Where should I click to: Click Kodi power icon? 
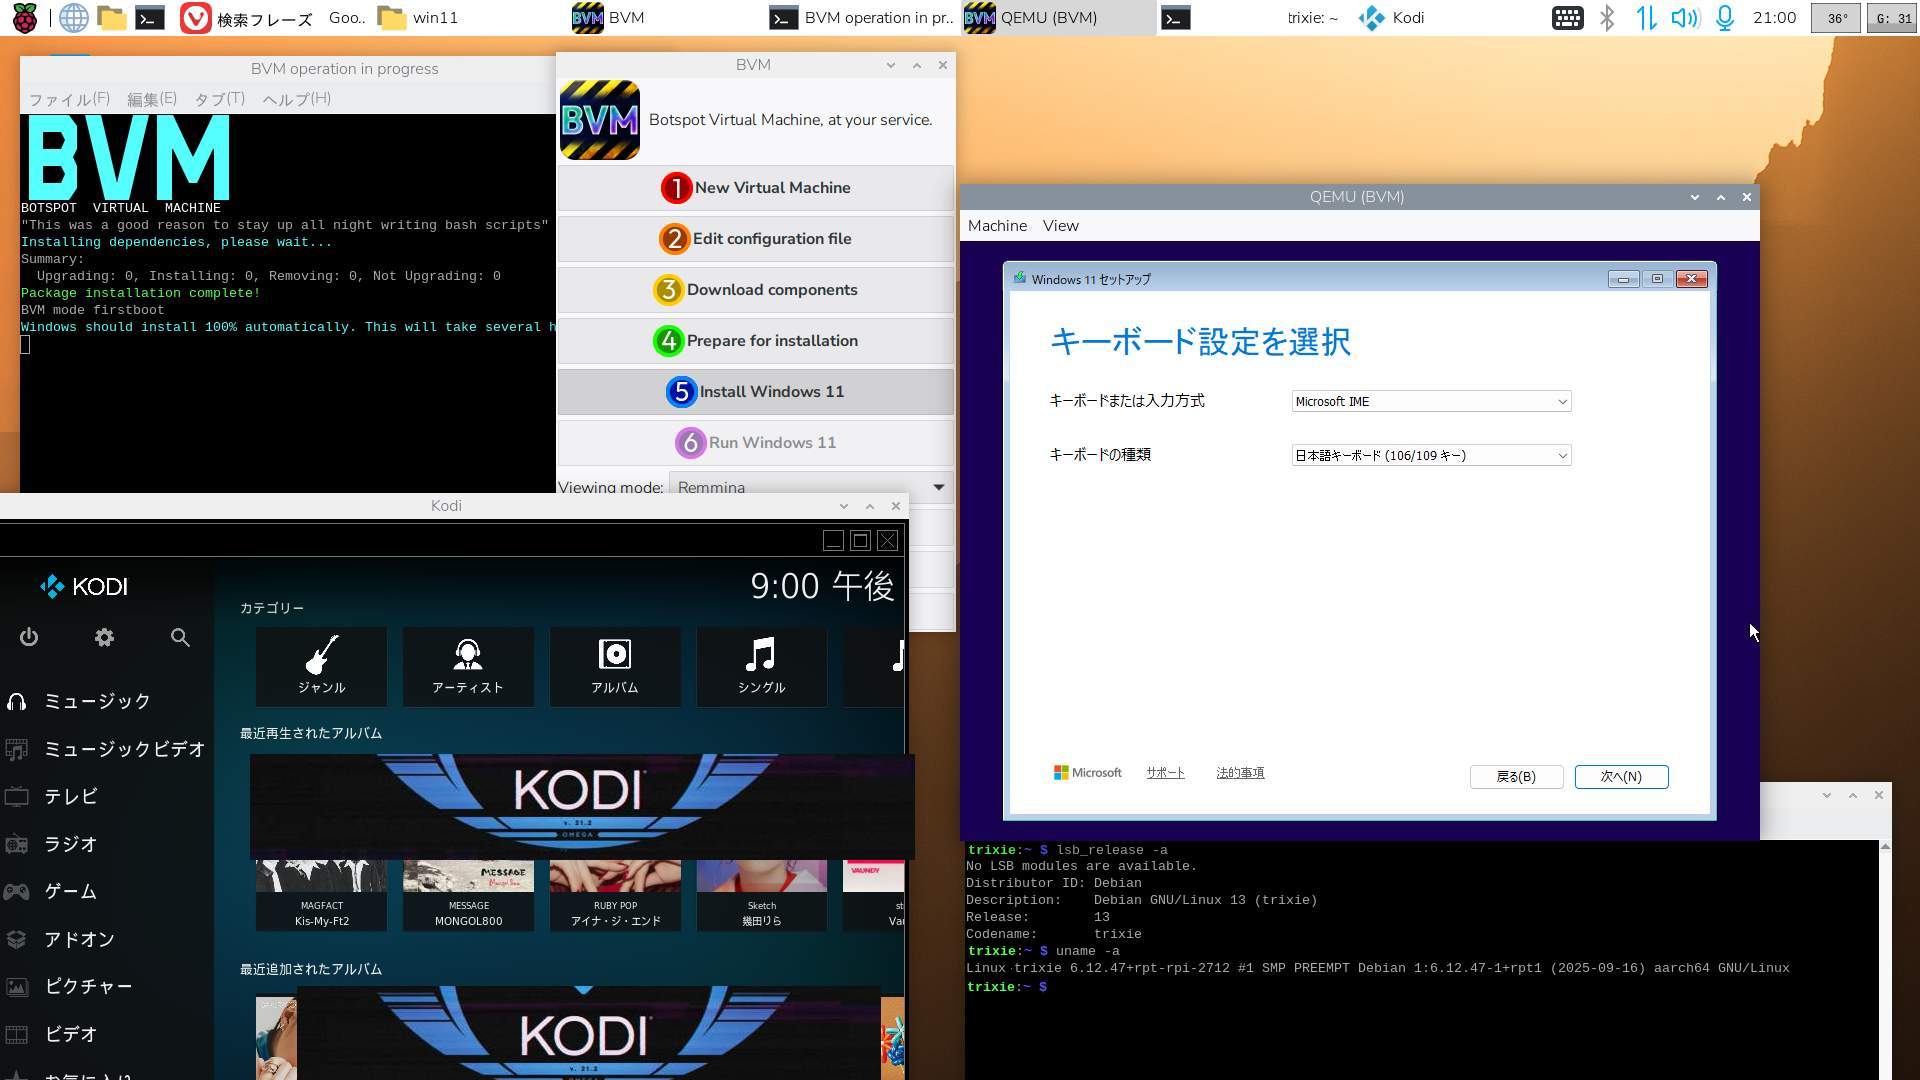point(29,638)
